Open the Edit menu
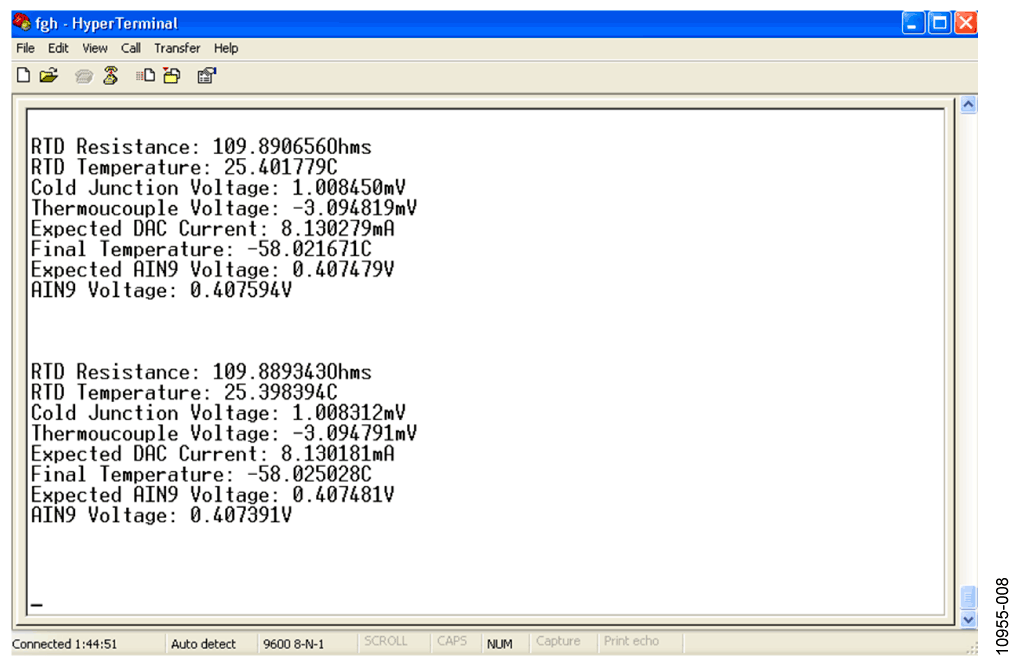 [x=58, y=48]
